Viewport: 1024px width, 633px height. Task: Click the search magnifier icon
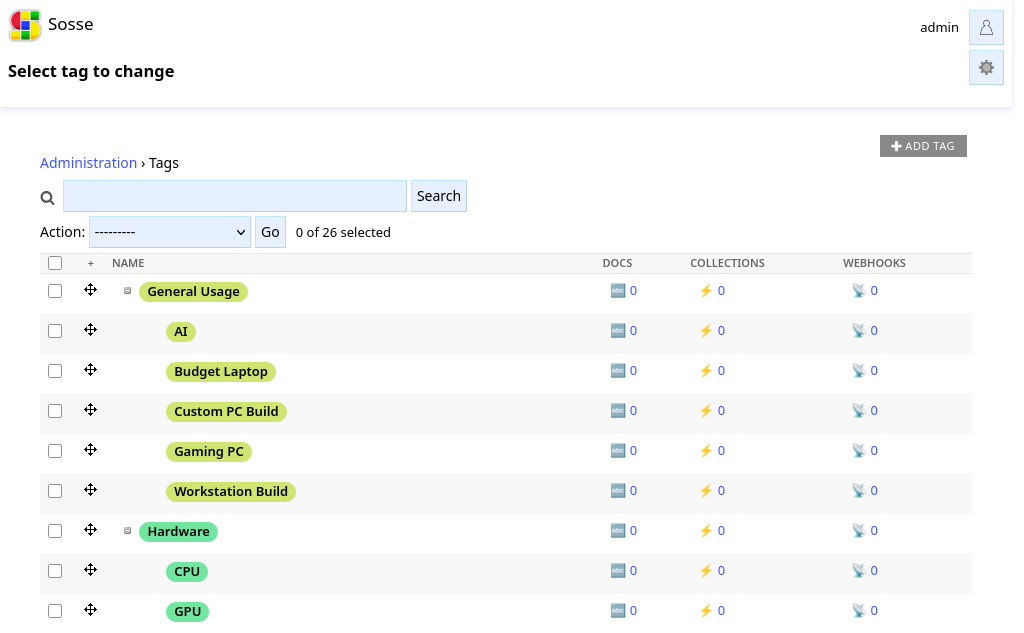pyautogui.click(x=47, y=197)
